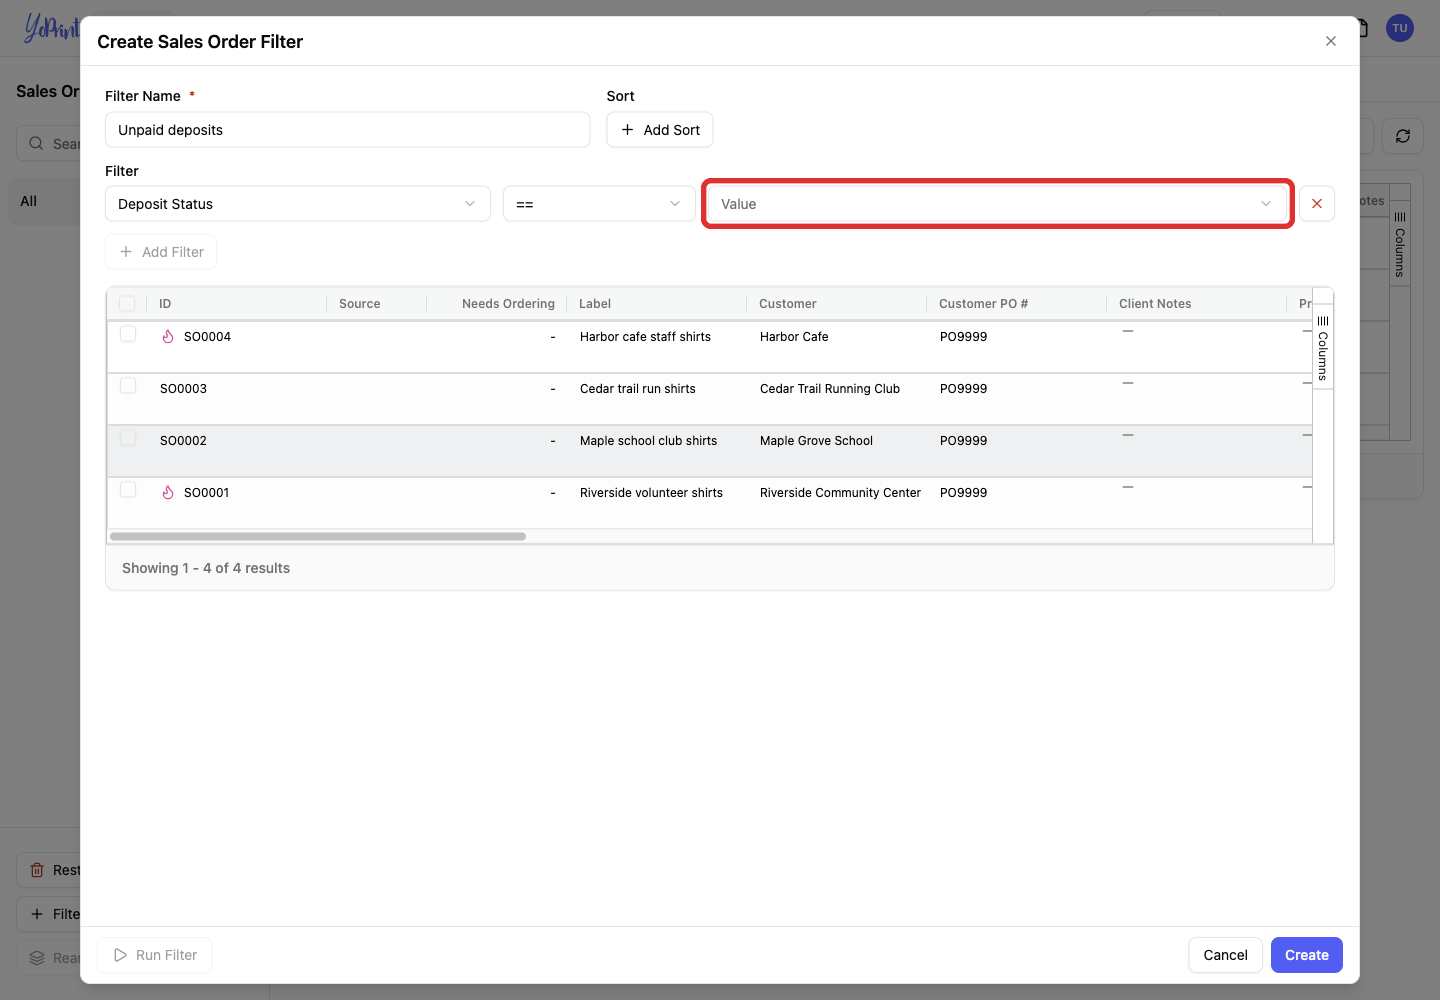Check the SO00001 row checkbox
This screenshot has height=1000, width=1440.
pos(128,490)
